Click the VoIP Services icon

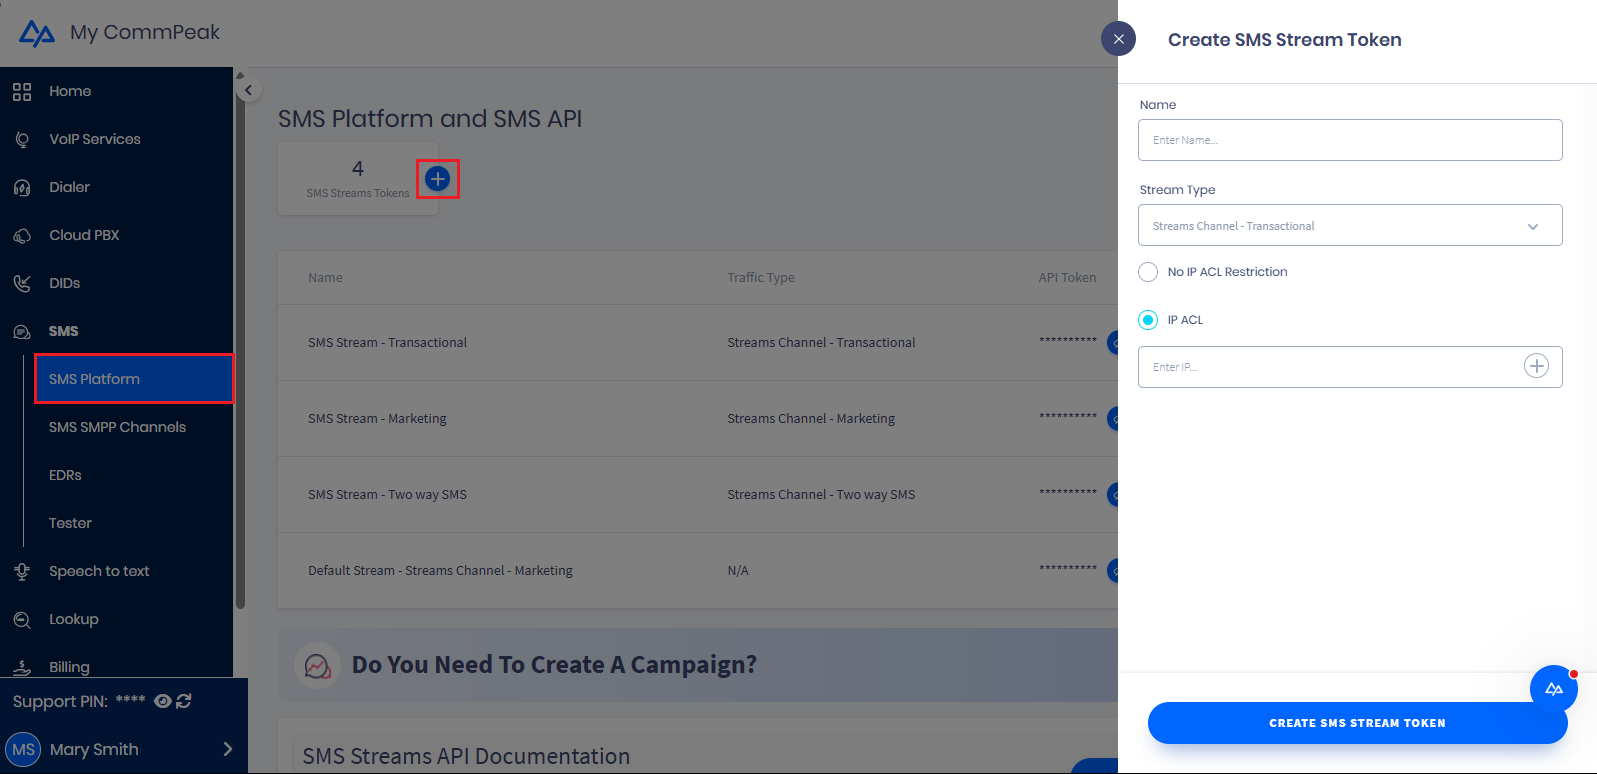point(22,140)
